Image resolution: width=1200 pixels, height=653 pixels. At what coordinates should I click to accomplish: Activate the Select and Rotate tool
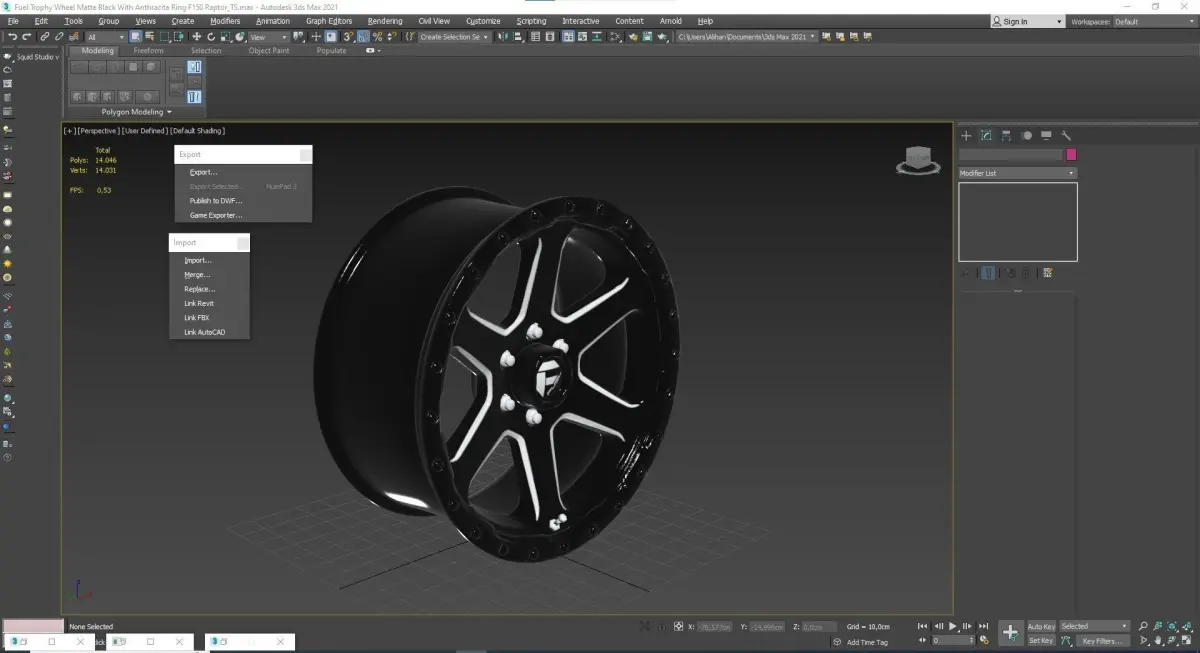click(211, 37)
